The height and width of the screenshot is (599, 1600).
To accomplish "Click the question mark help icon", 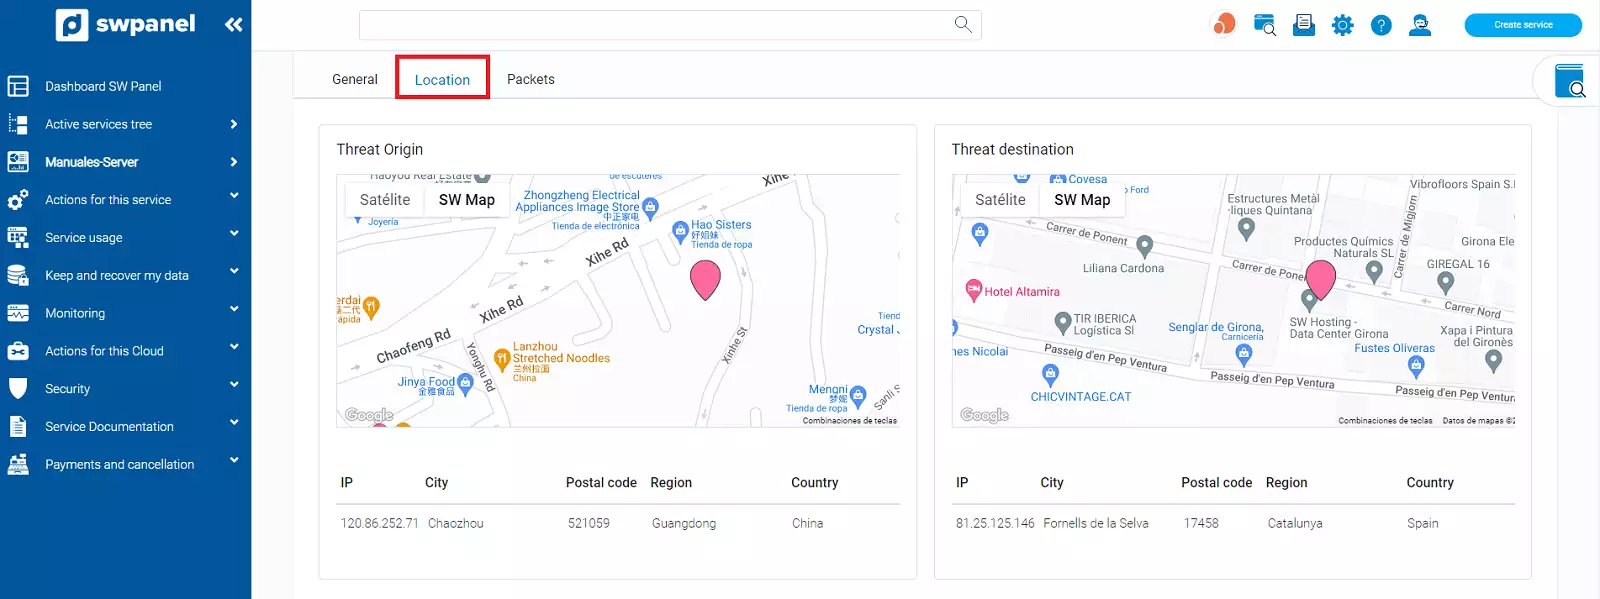I will click(1381, 25).
